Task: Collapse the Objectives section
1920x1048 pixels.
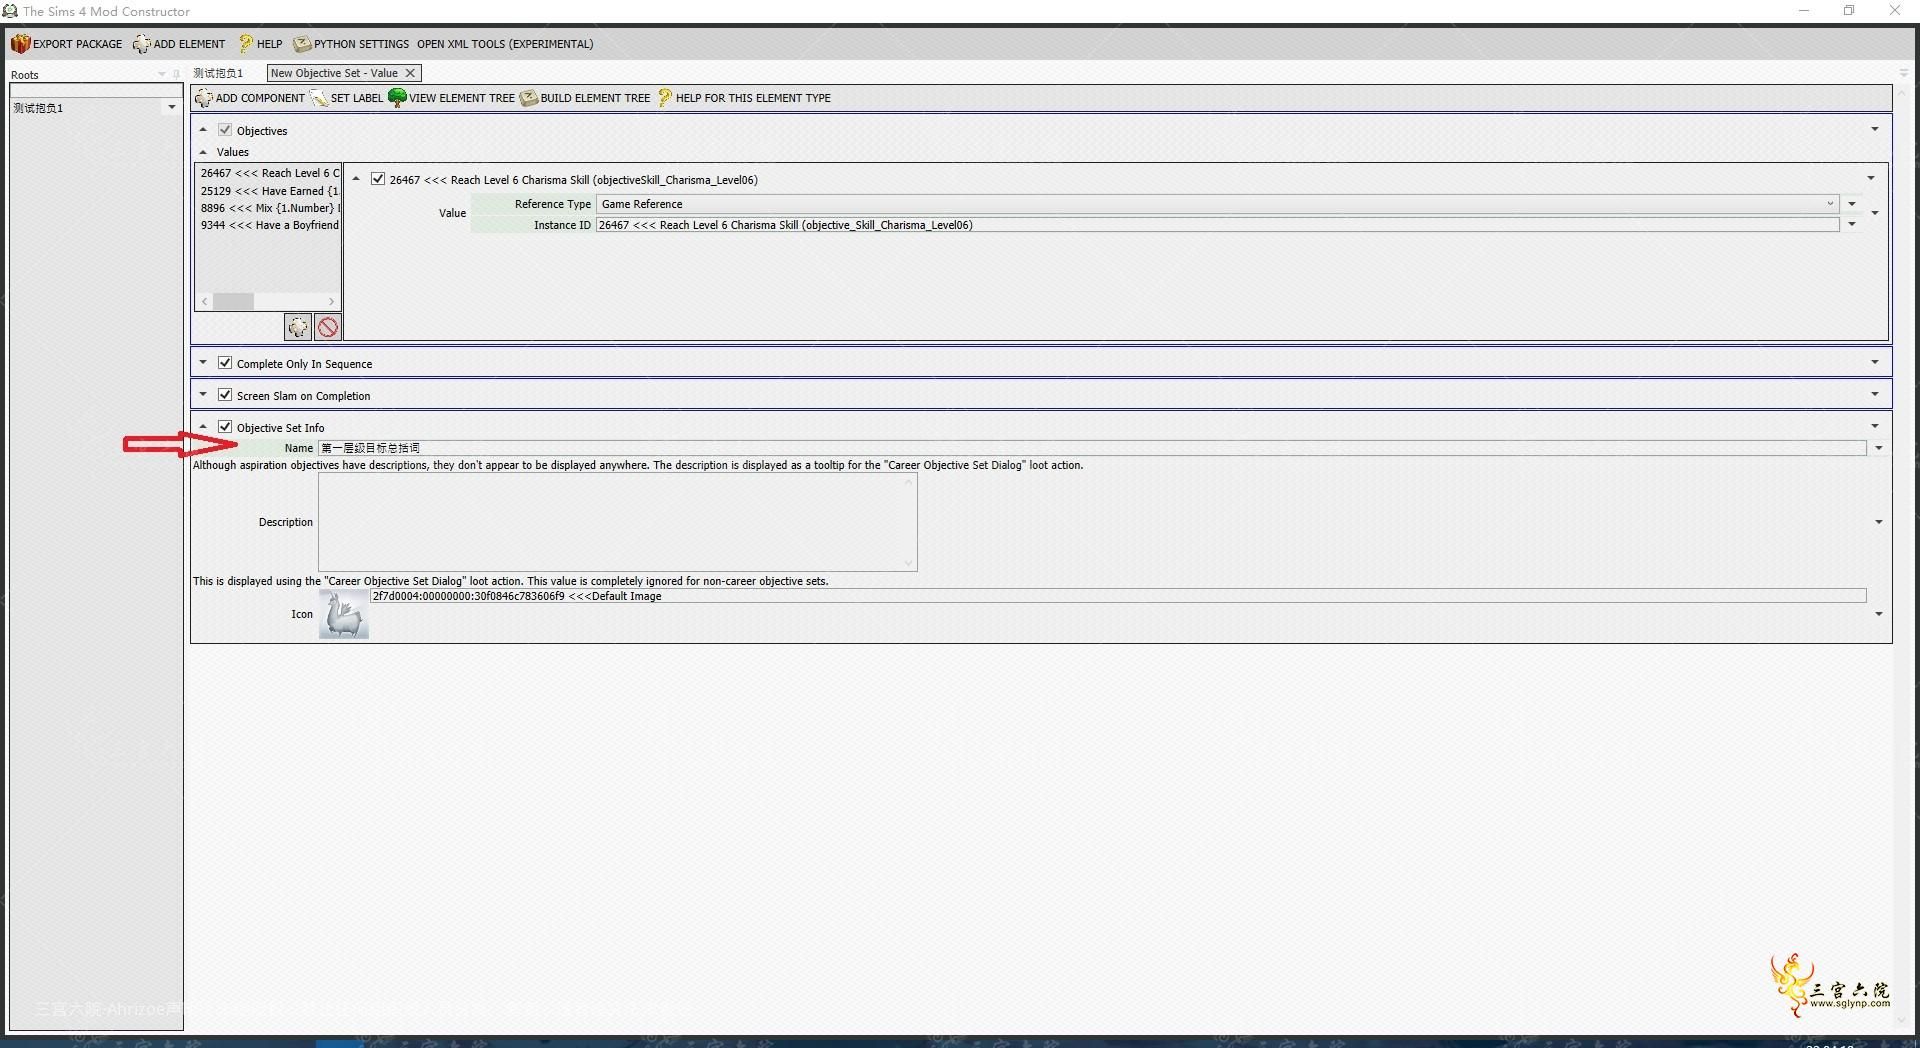Action: coord(203,130)
